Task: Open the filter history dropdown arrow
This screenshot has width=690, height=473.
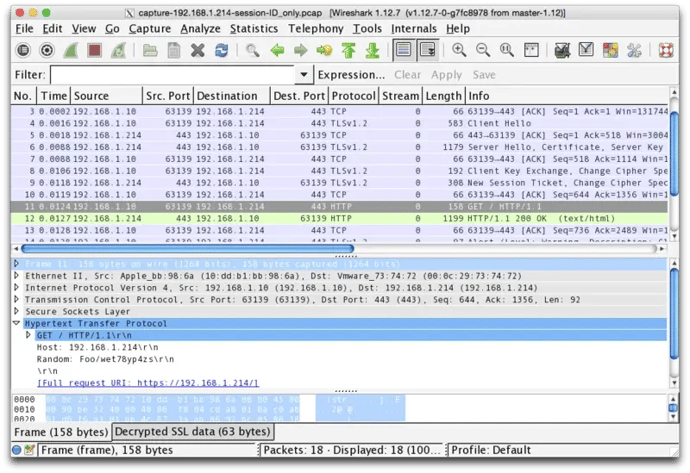Action: (x=304, y=75)
